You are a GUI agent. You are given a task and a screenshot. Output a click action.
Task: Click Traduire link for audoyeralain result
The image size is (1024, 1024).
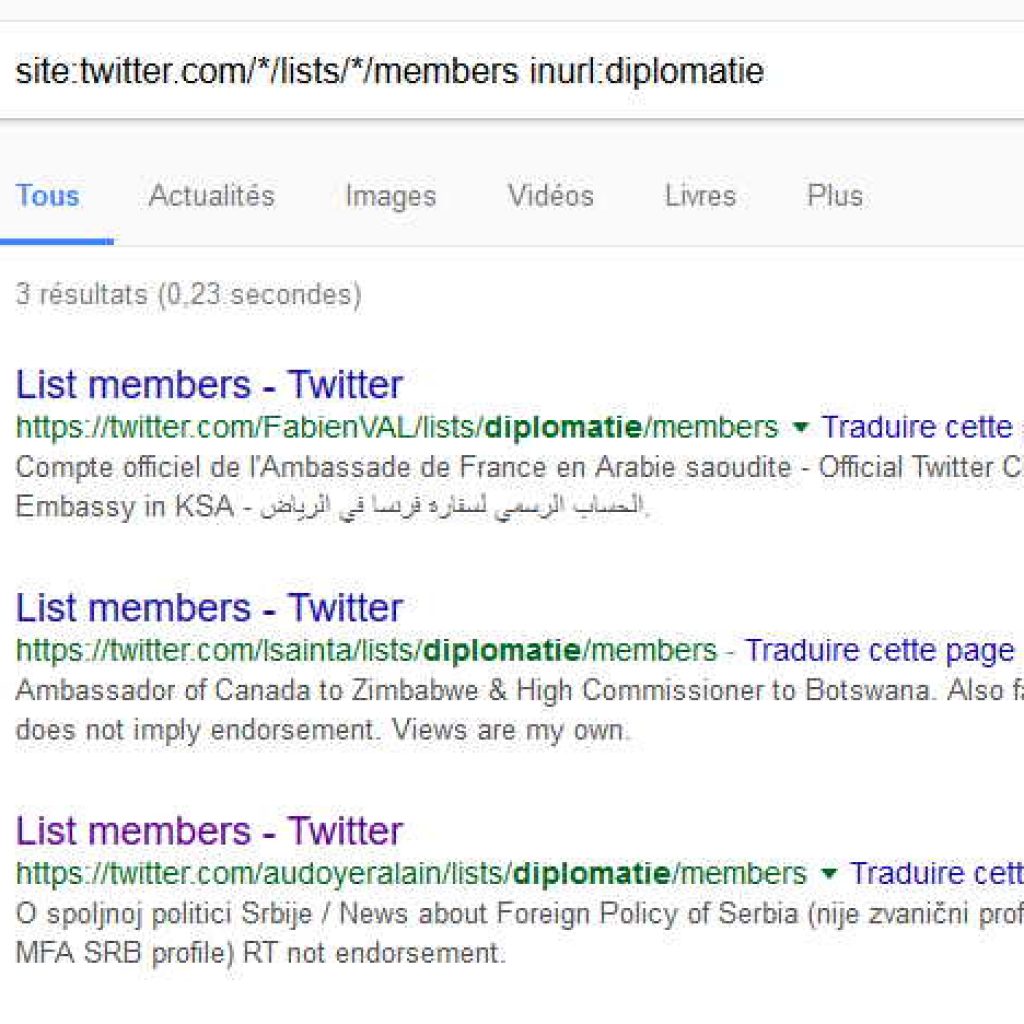tap(936, 874)
